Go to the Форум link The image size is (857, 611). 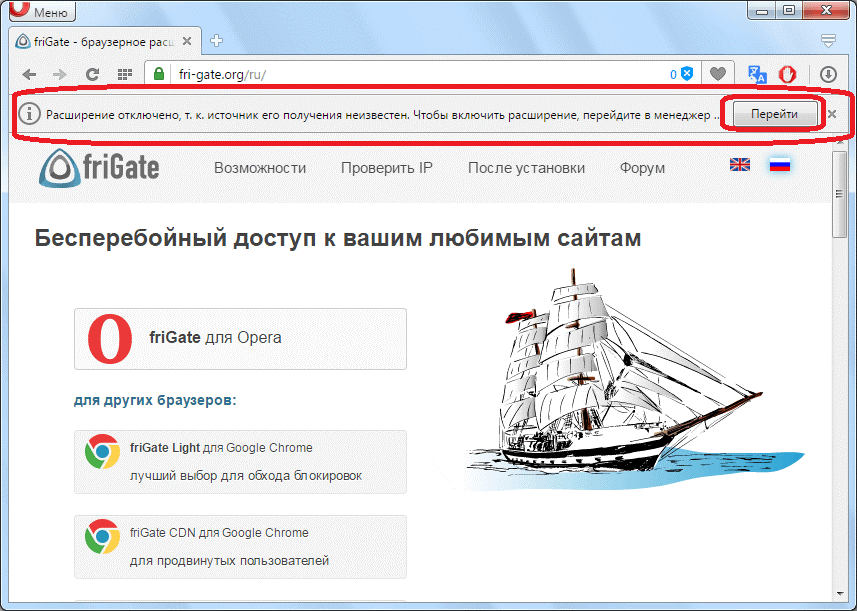(x=642, y=168)
